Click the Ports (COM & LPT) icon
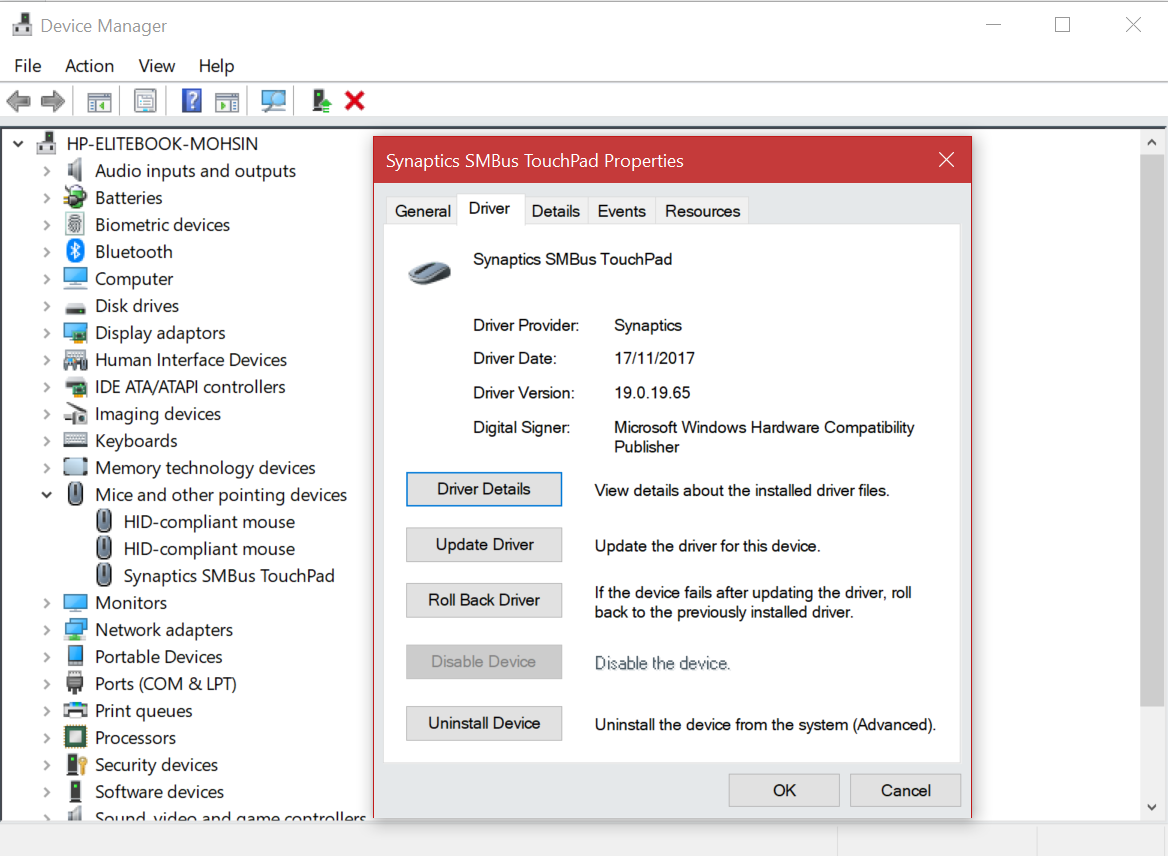Image resolution: width=1168 pixels, height=856 pixels. tap(74, 683)
